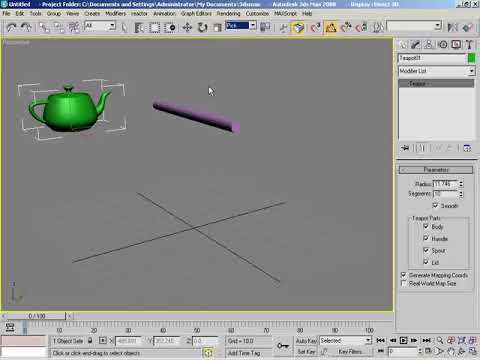Screen dimensions: 480x360
Task: Select the Teapot entry in the modifier stack
Action: tap(436, 83)
